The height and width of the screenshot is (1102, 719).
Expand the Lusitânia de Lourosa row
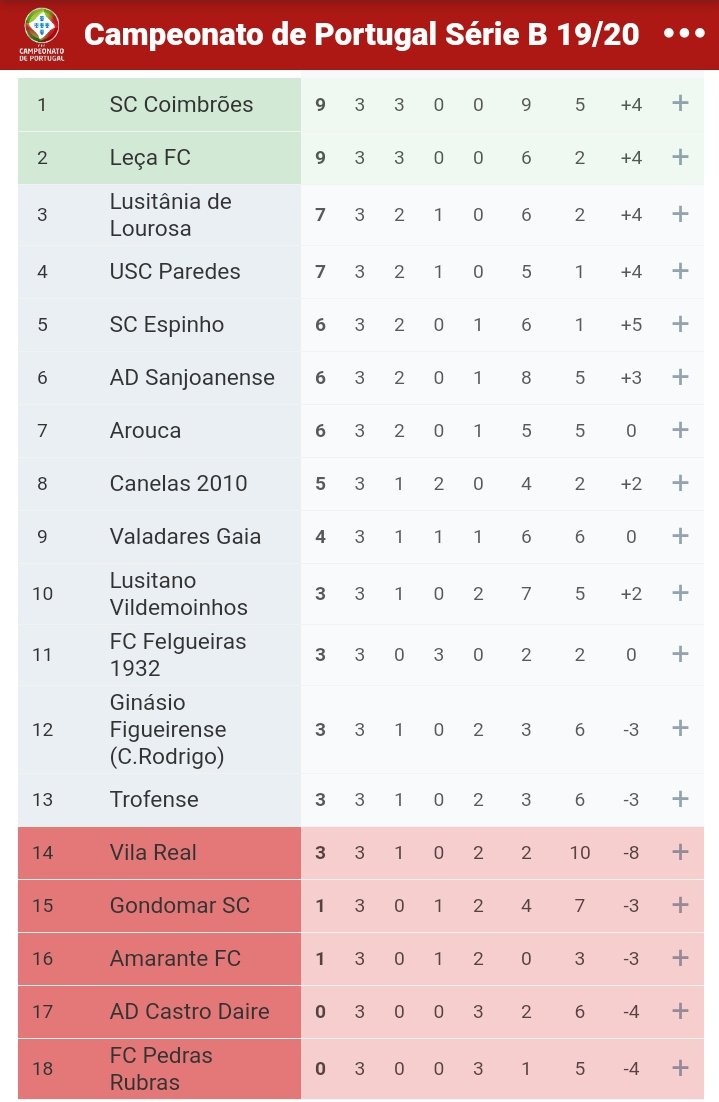pos(680,214)
